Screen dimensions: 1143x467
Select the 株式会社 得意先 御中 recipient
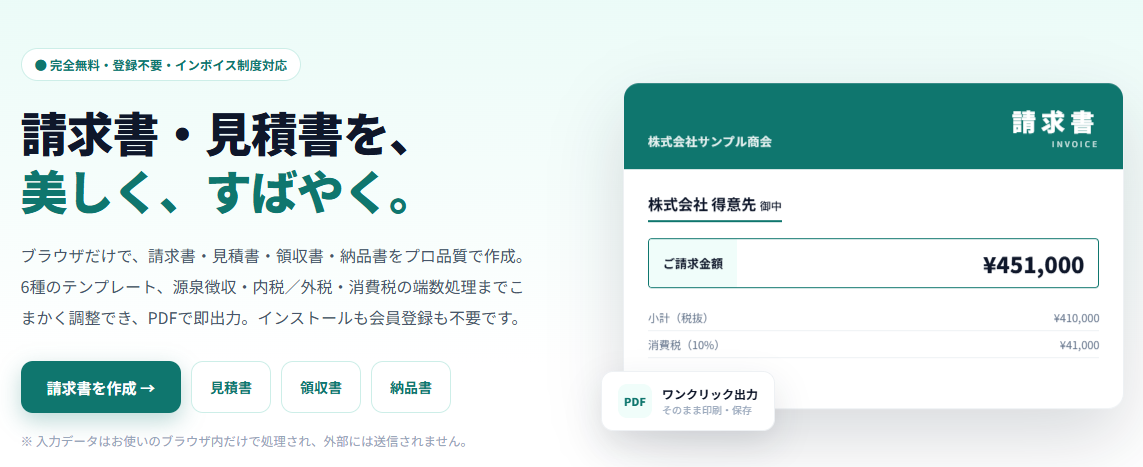point(714,205)
